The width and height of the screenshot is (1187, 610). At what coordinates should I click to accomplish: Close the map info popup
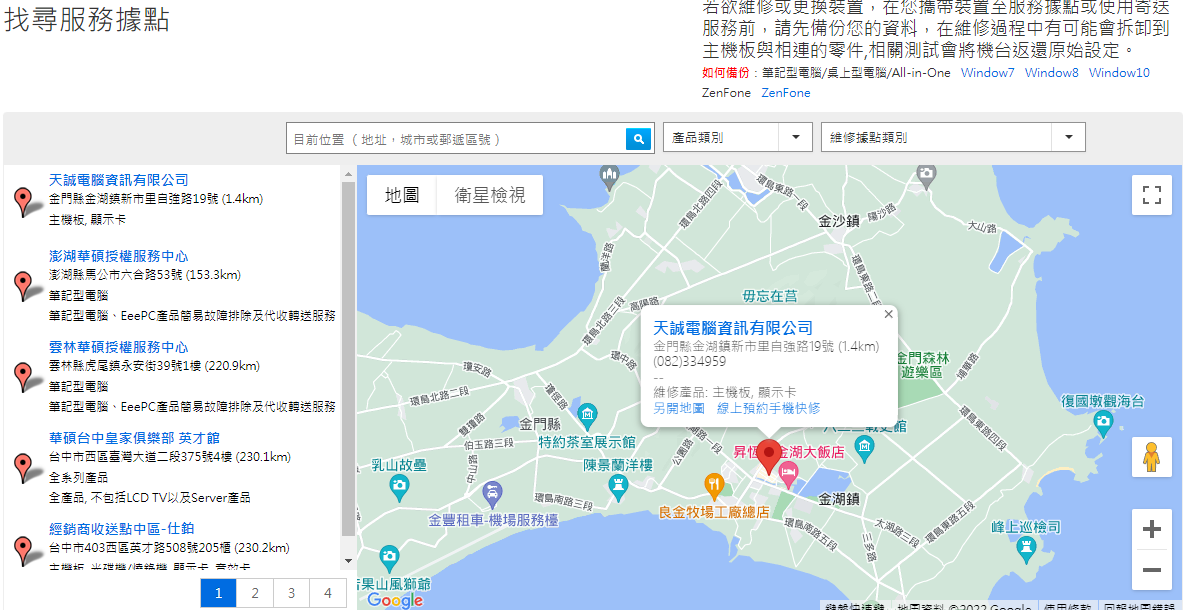tap(888, 314)
